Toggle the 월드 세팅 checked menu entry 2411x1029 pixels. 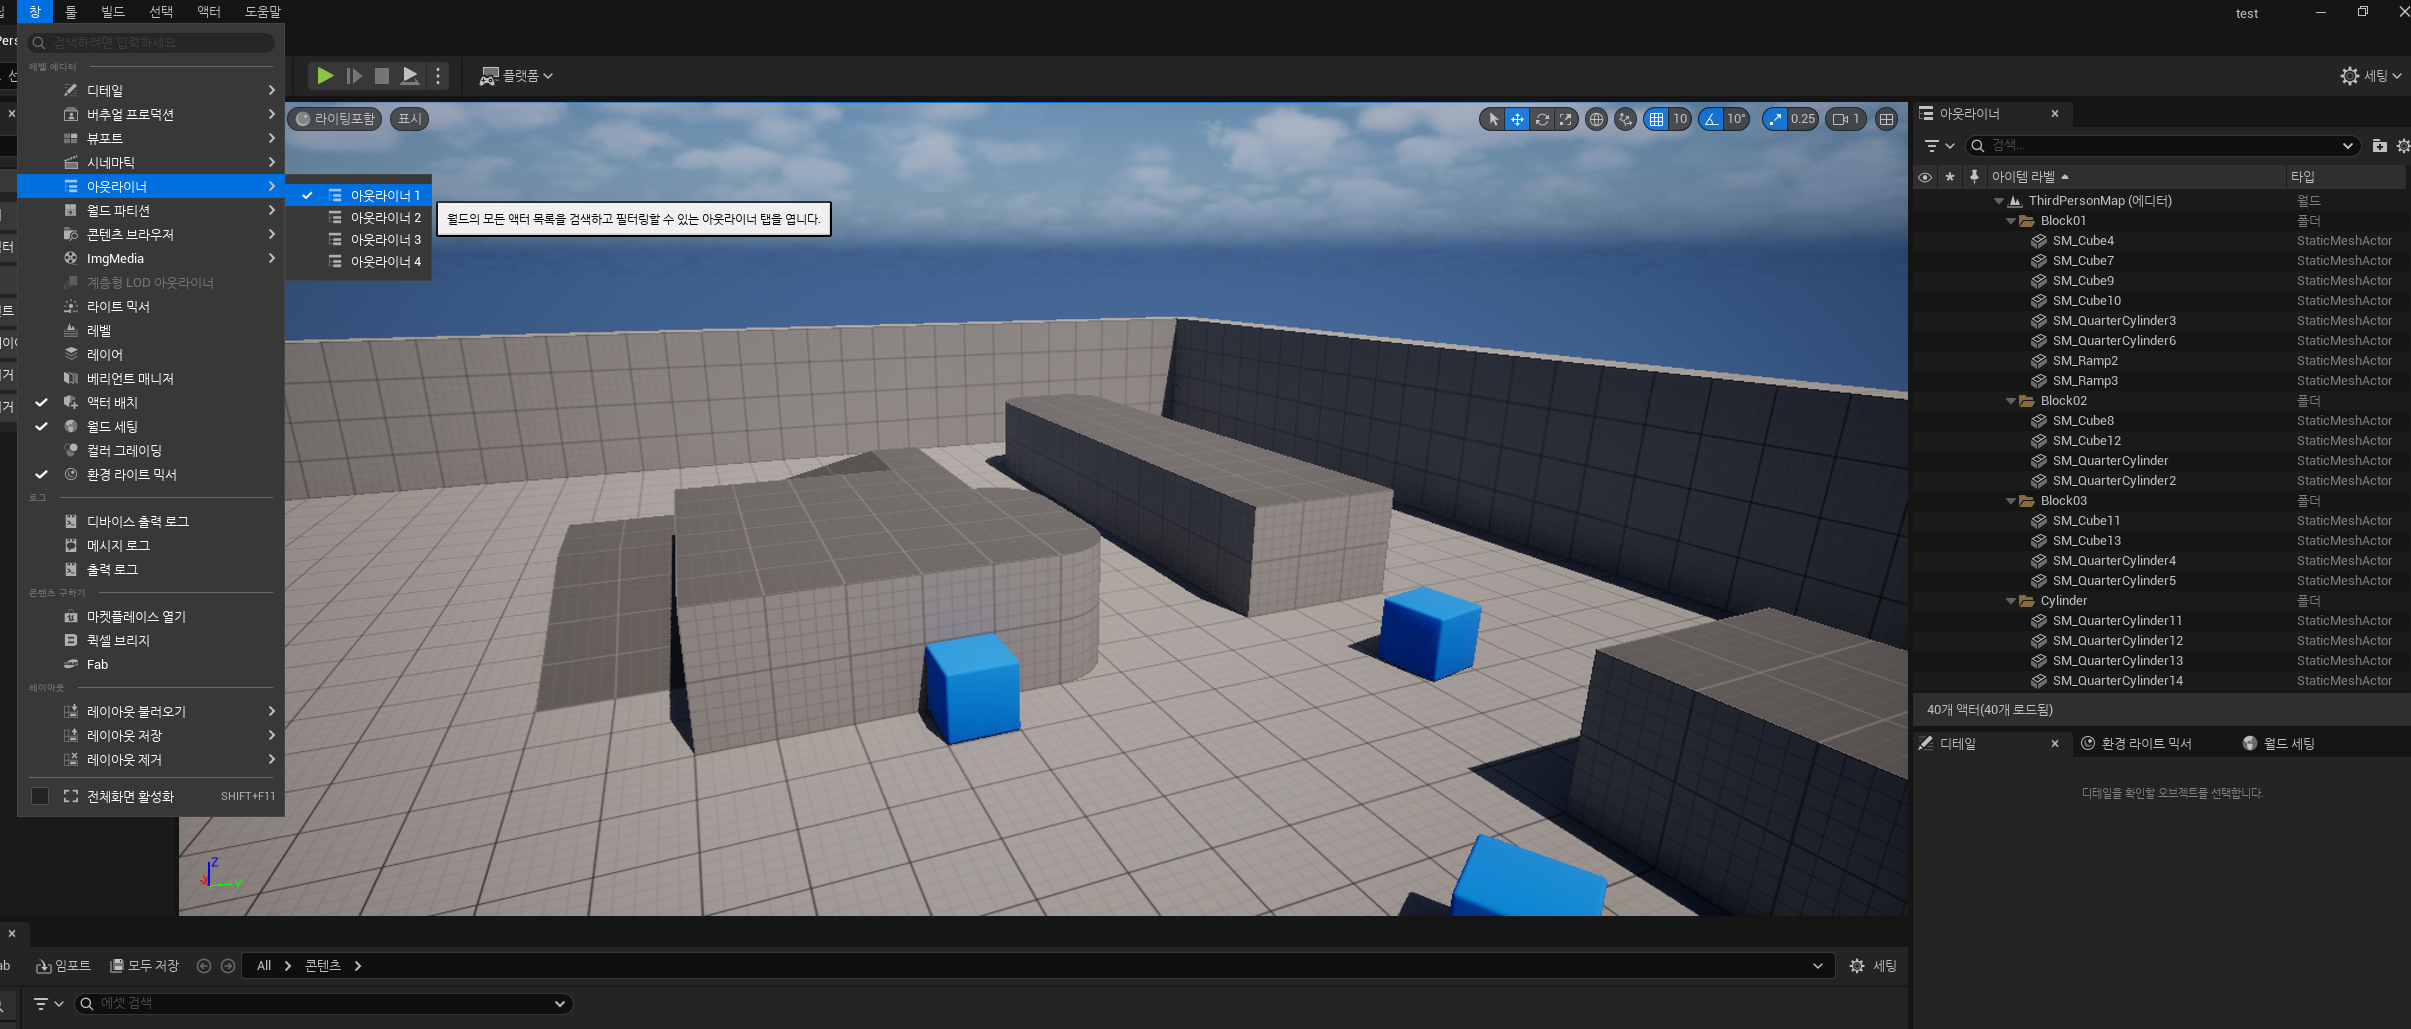151,427
